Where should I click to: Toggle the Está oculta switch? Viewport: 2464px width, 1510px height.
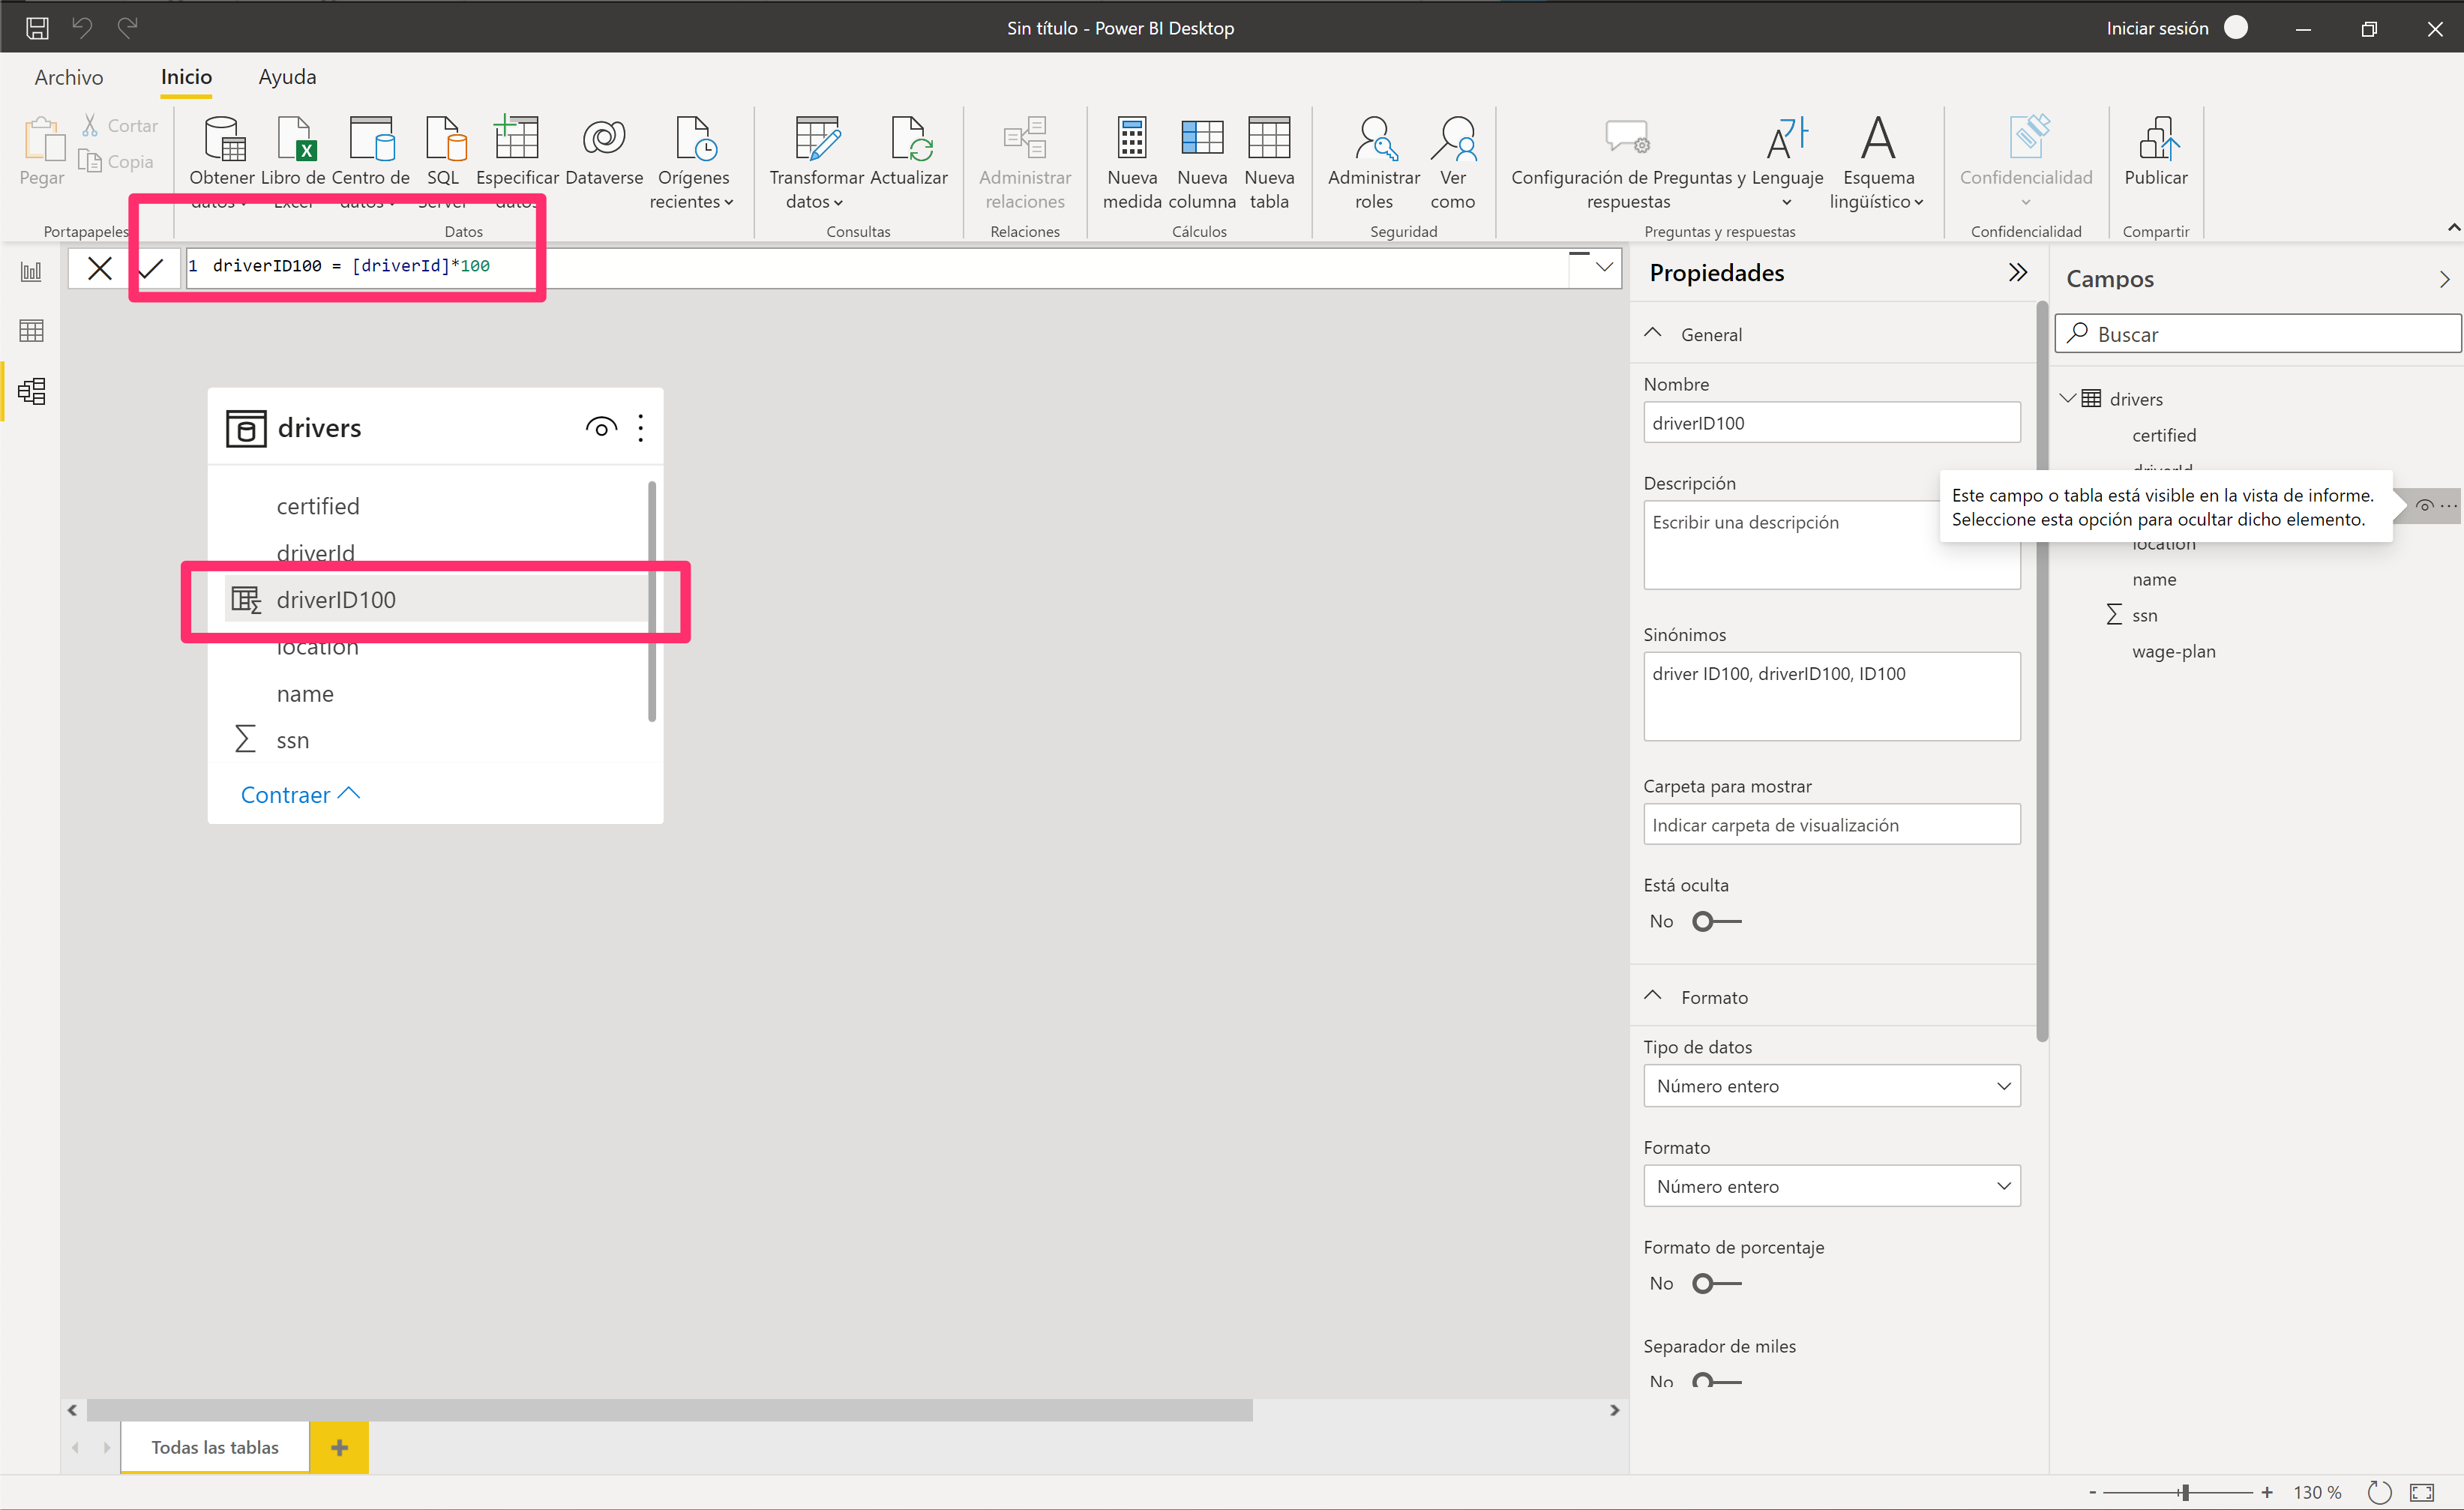1716,921
